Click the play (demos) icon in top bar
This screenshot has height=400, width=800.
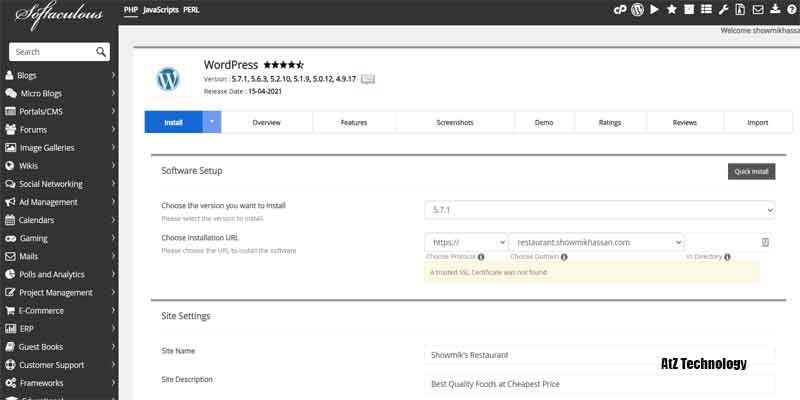(x=655, y=9)
